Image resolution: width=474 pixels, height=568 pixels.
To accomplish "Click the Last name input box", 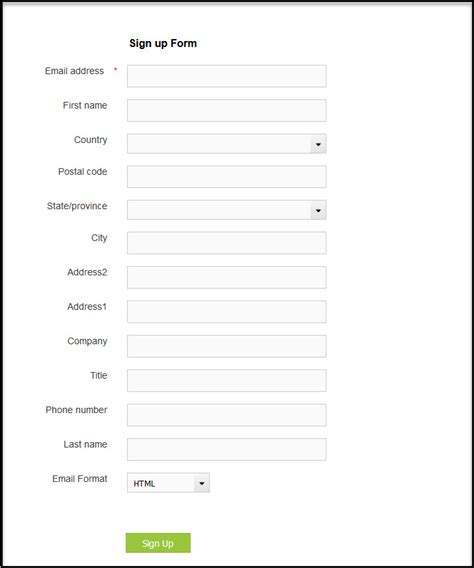I will (x=226, y=449).
